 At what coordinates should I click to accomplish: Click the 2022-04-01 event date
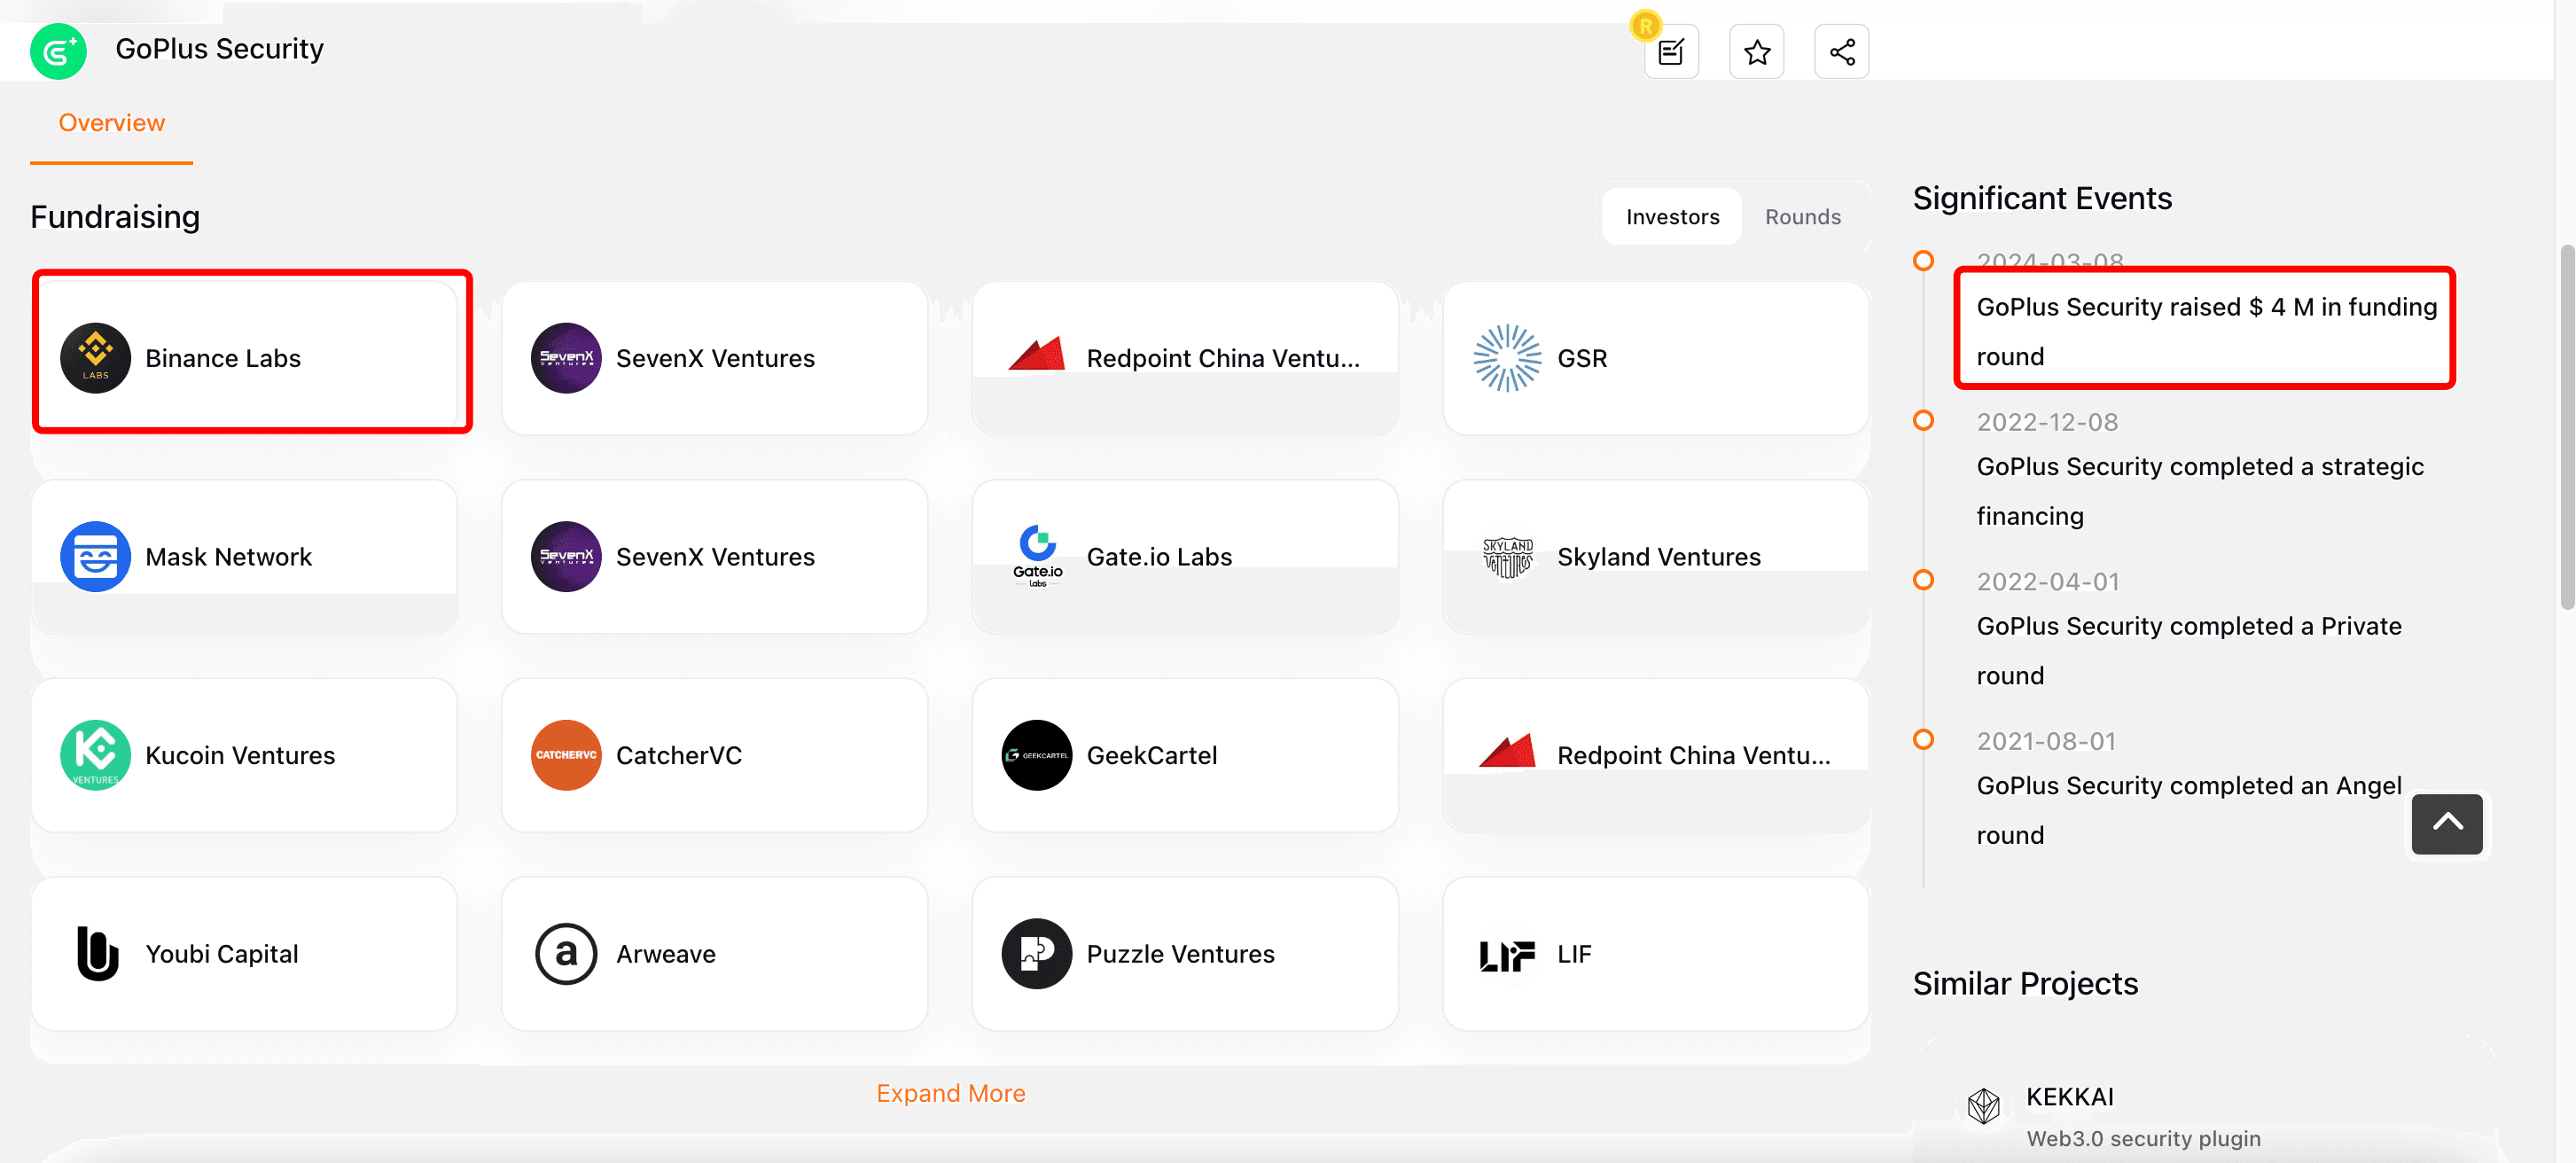click(x=2047, y=581)
